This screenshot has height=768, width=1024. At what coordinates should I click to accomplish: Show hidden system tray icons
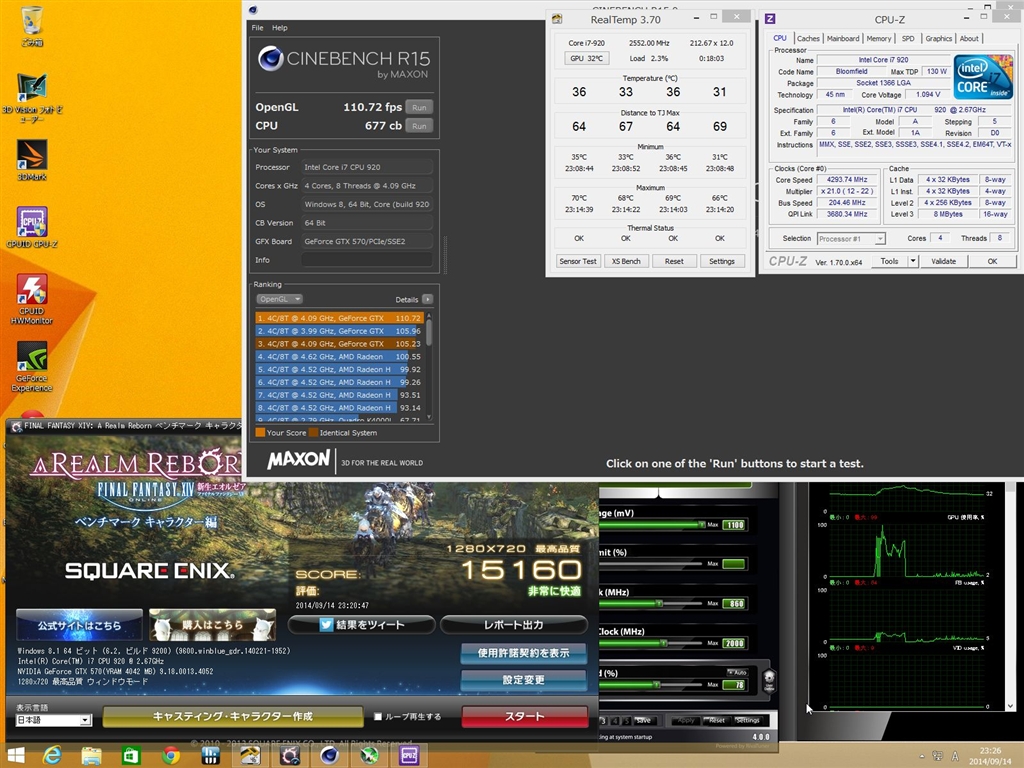pos(921,756)
